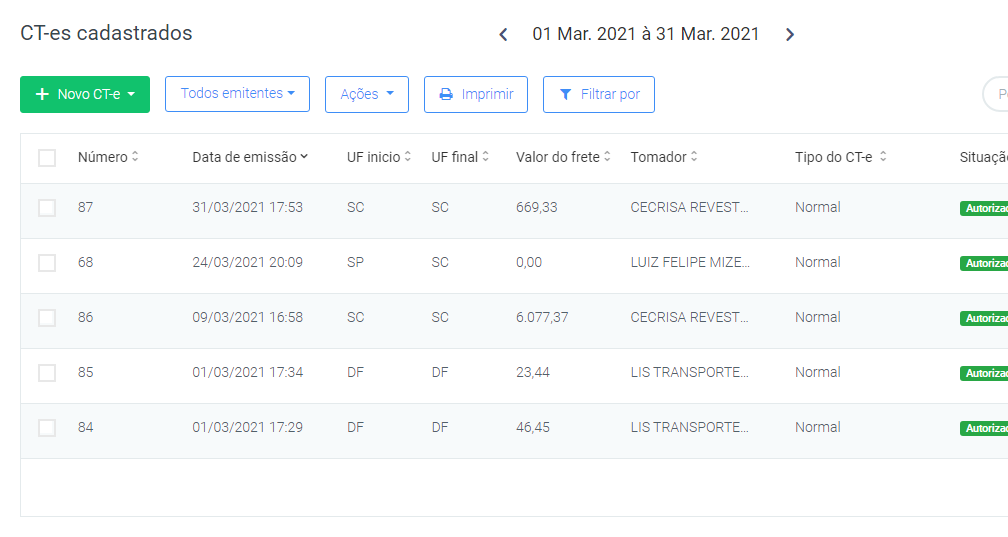The width and height of the screenshot is (1008, 537).
Task: Select the checkbox for CT-e 85
Action: coord(47,373)
